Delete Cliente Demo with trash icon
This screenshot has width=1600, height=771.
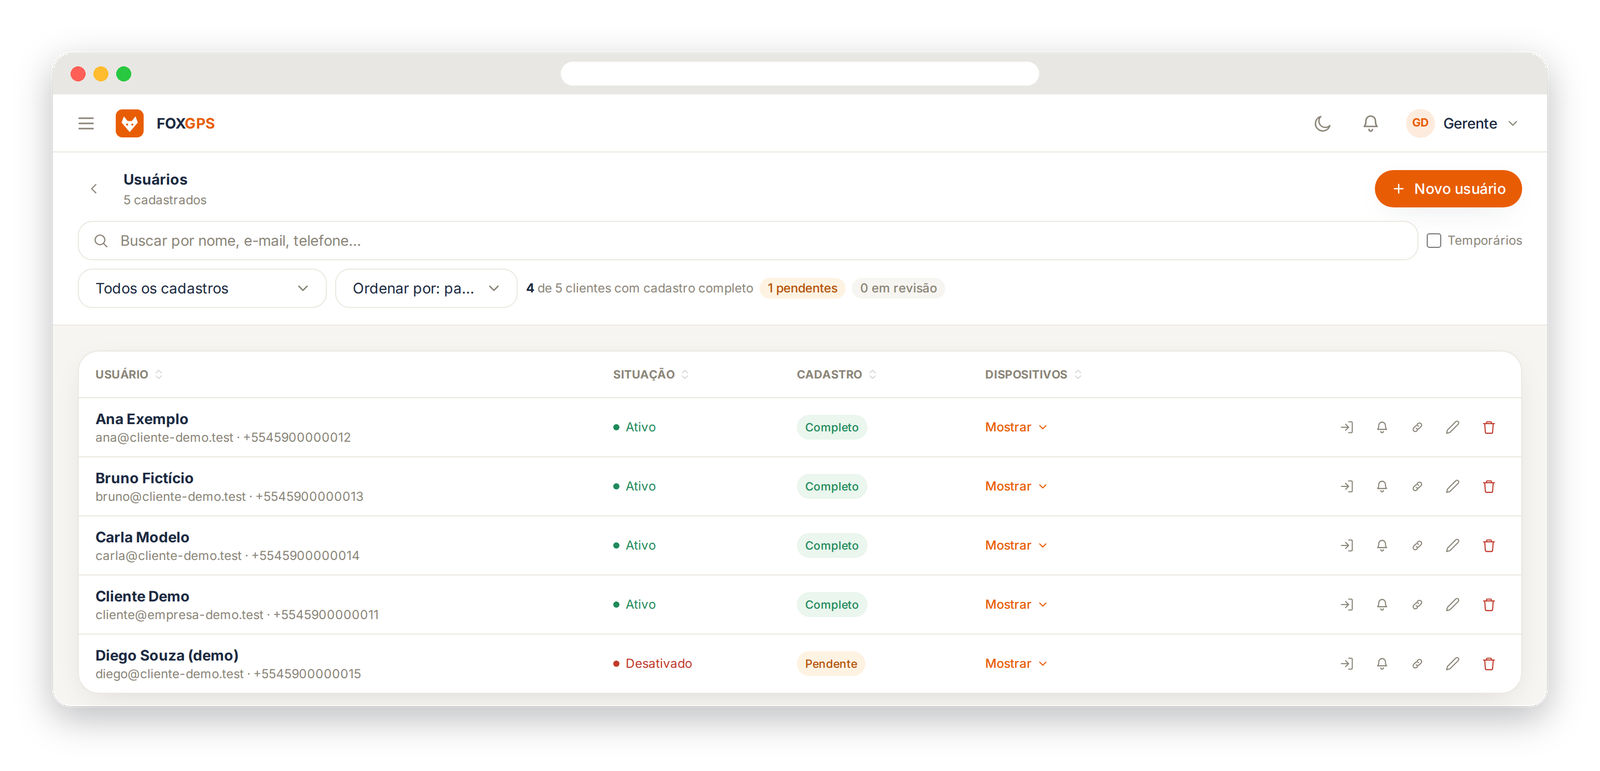click(x=1489, y=605)
